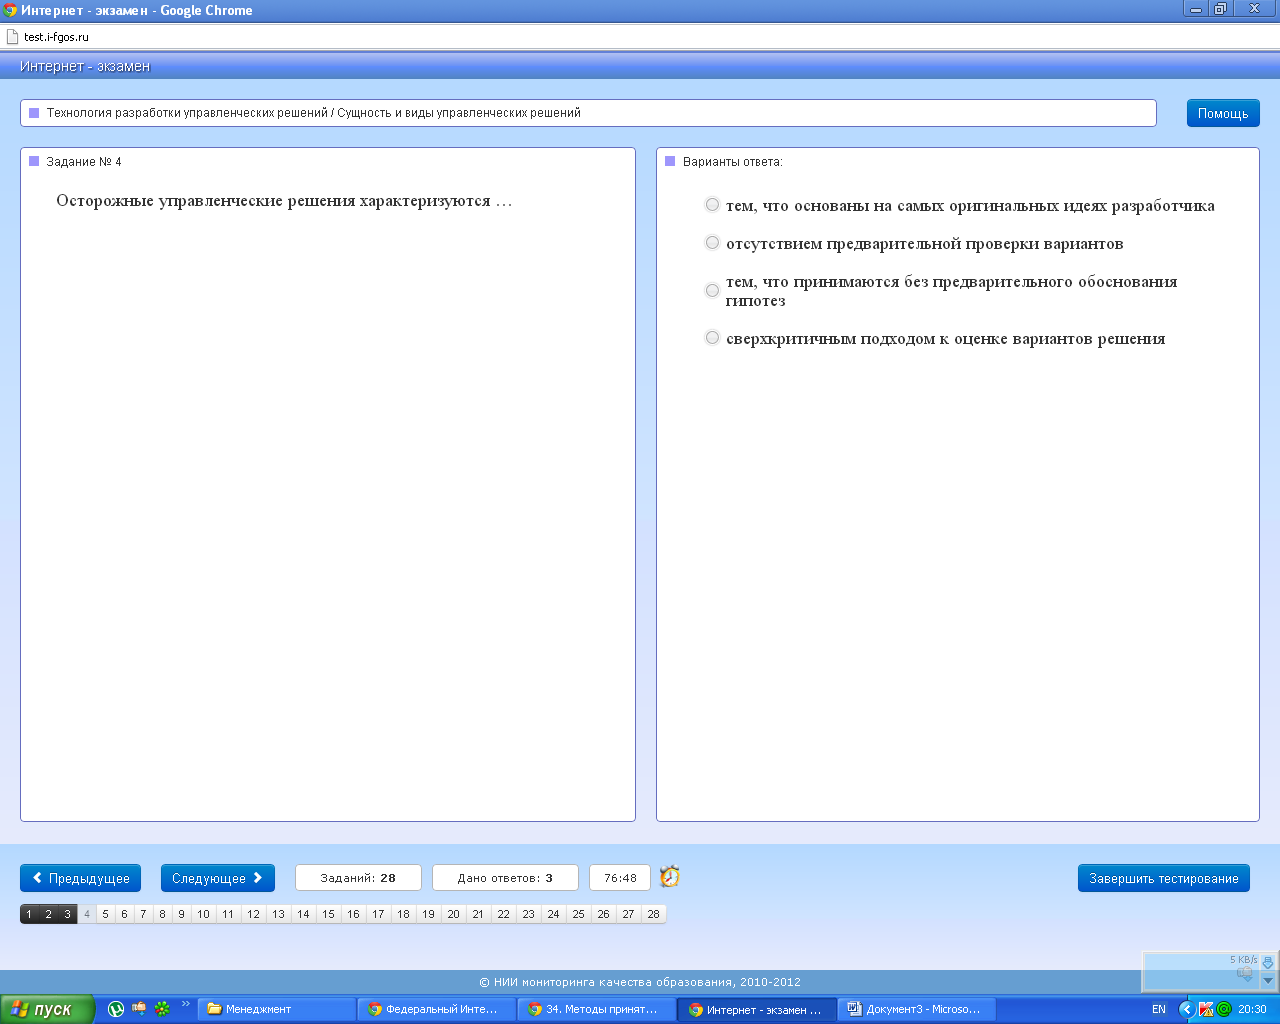Screen dimensions: 1280x1024
Task: Jump to question 18 in navigator
Action: [403, 914]
